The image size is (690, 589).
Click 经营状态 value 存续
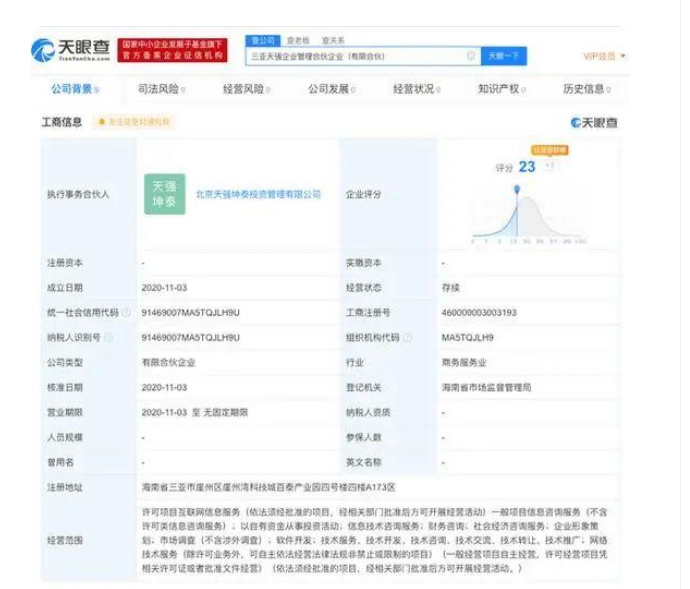(450, 288)
